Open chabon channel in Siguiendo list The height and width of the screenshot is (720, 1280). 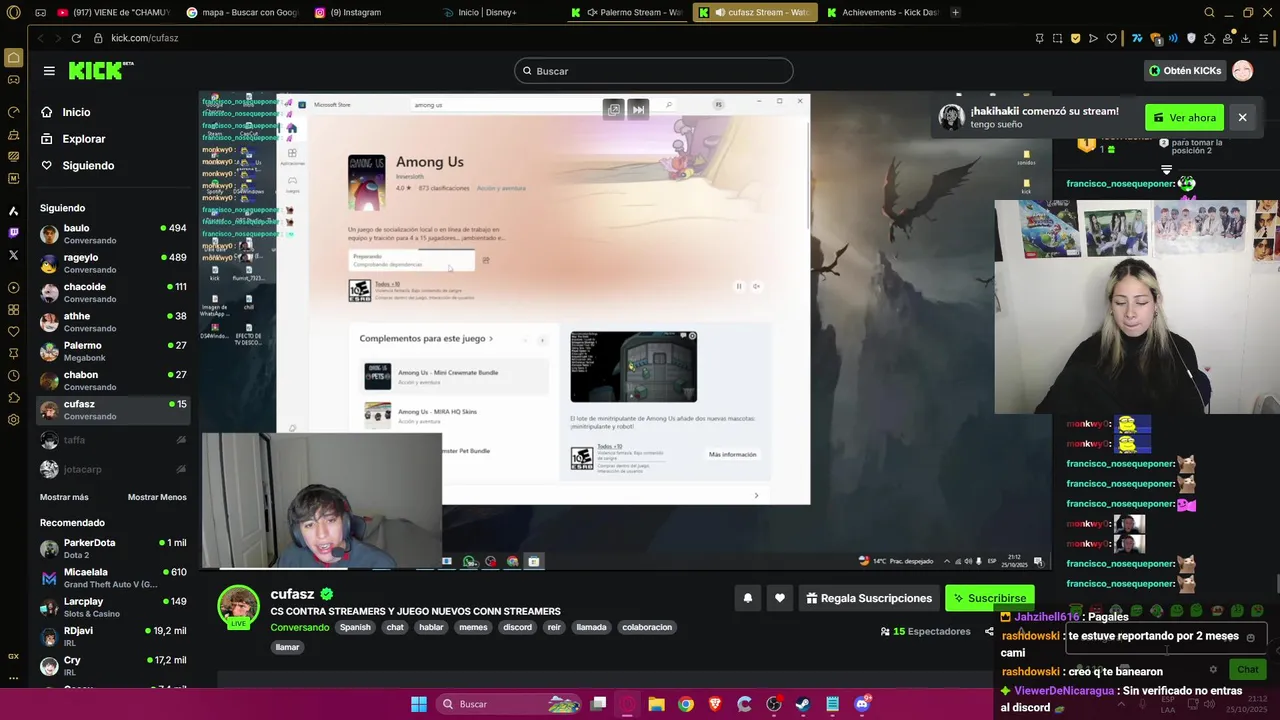pyautogui.click(x=113, y=380)
